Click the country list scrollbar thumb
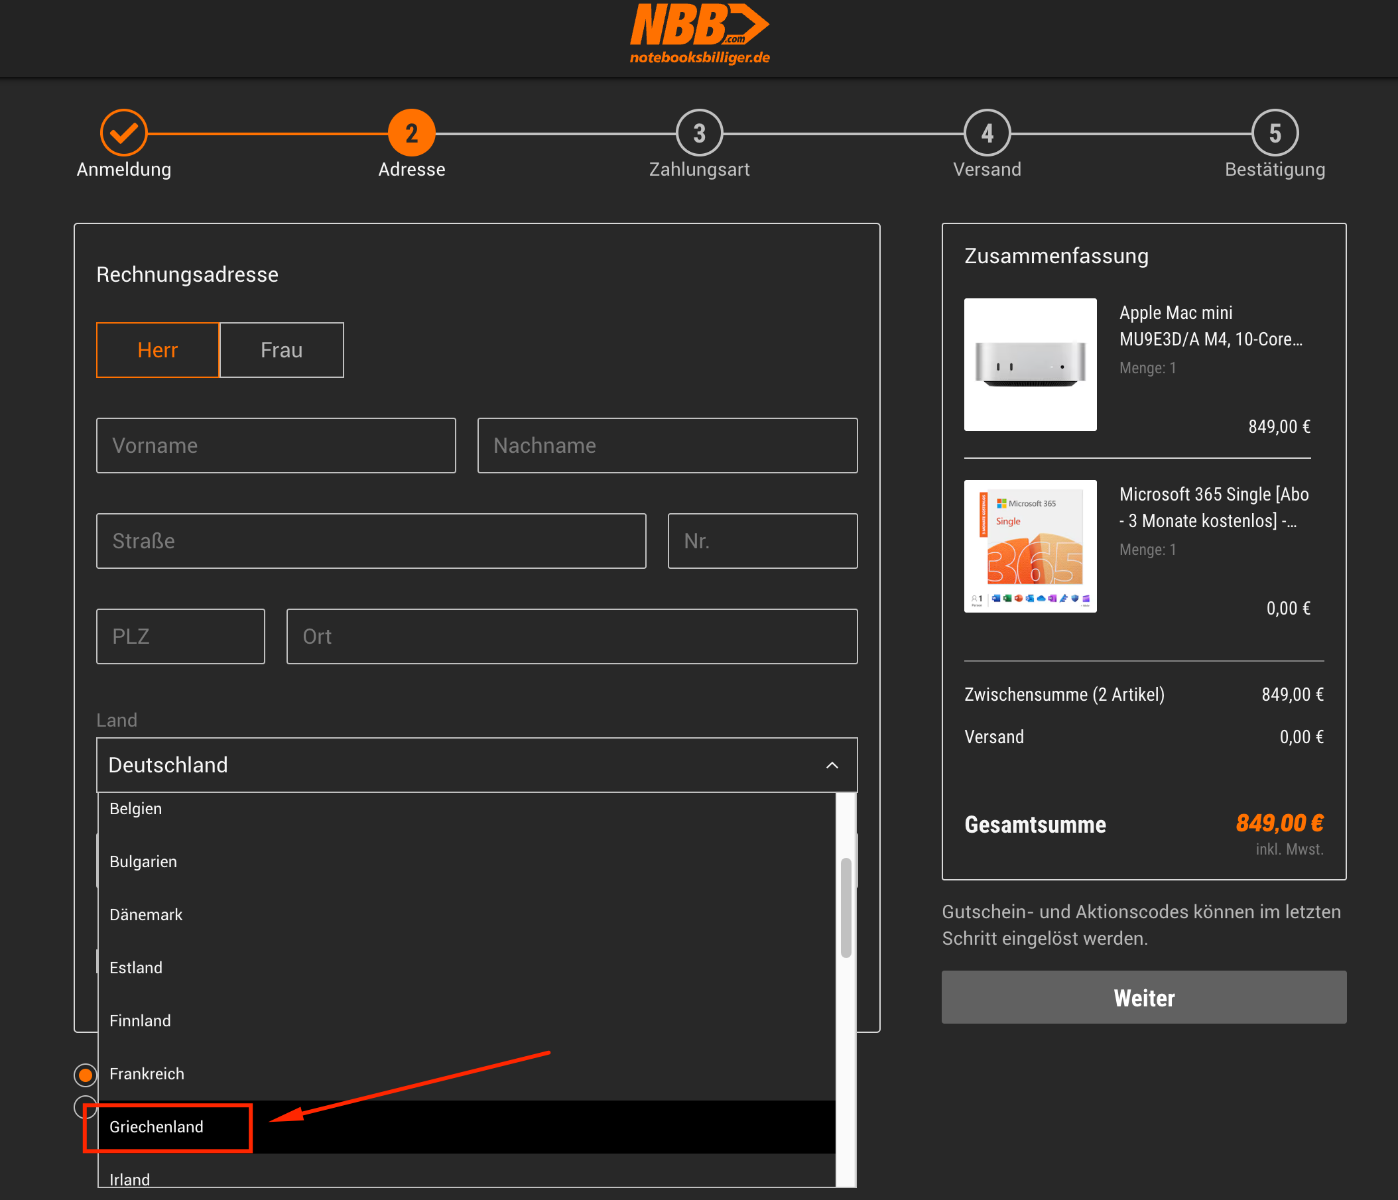The image size is (1398, 1200). (846, 907)
